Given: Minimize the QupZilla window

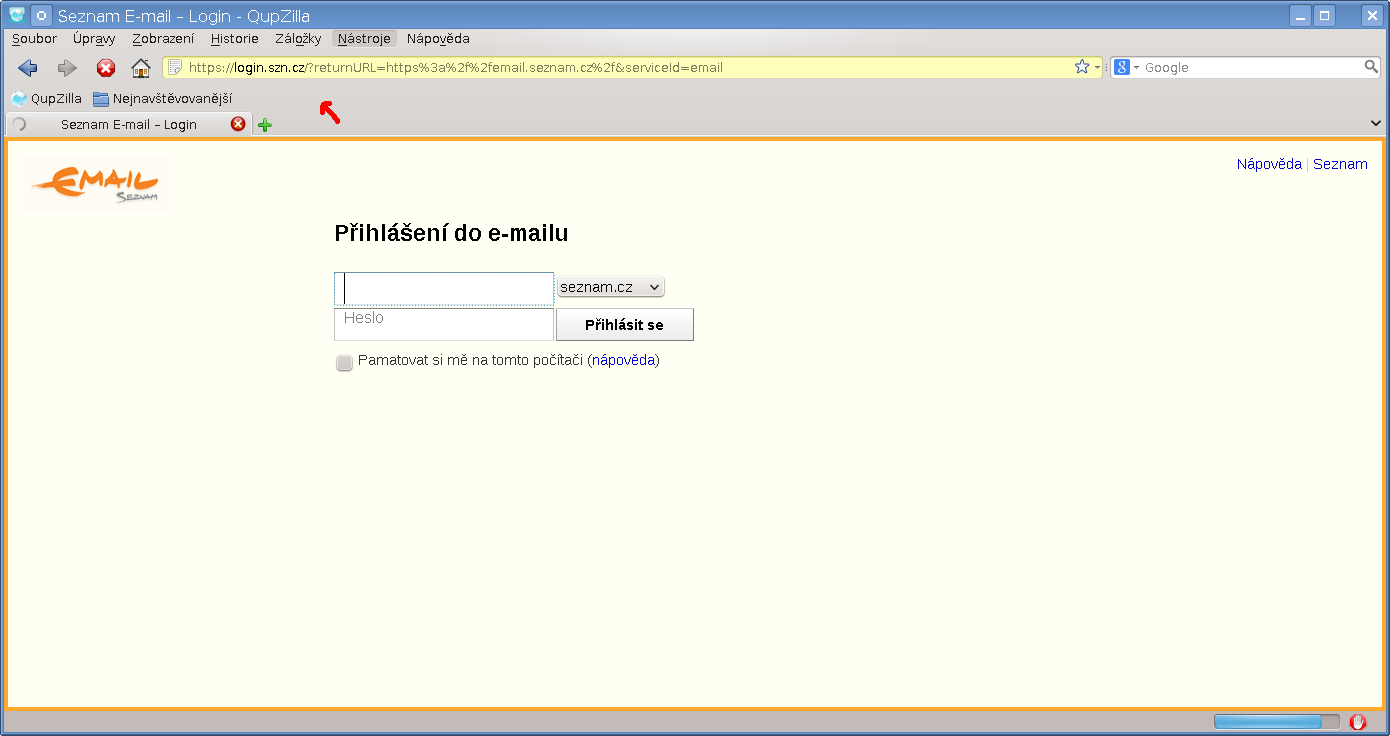Looking at the screenshot, I should 1300,16.
